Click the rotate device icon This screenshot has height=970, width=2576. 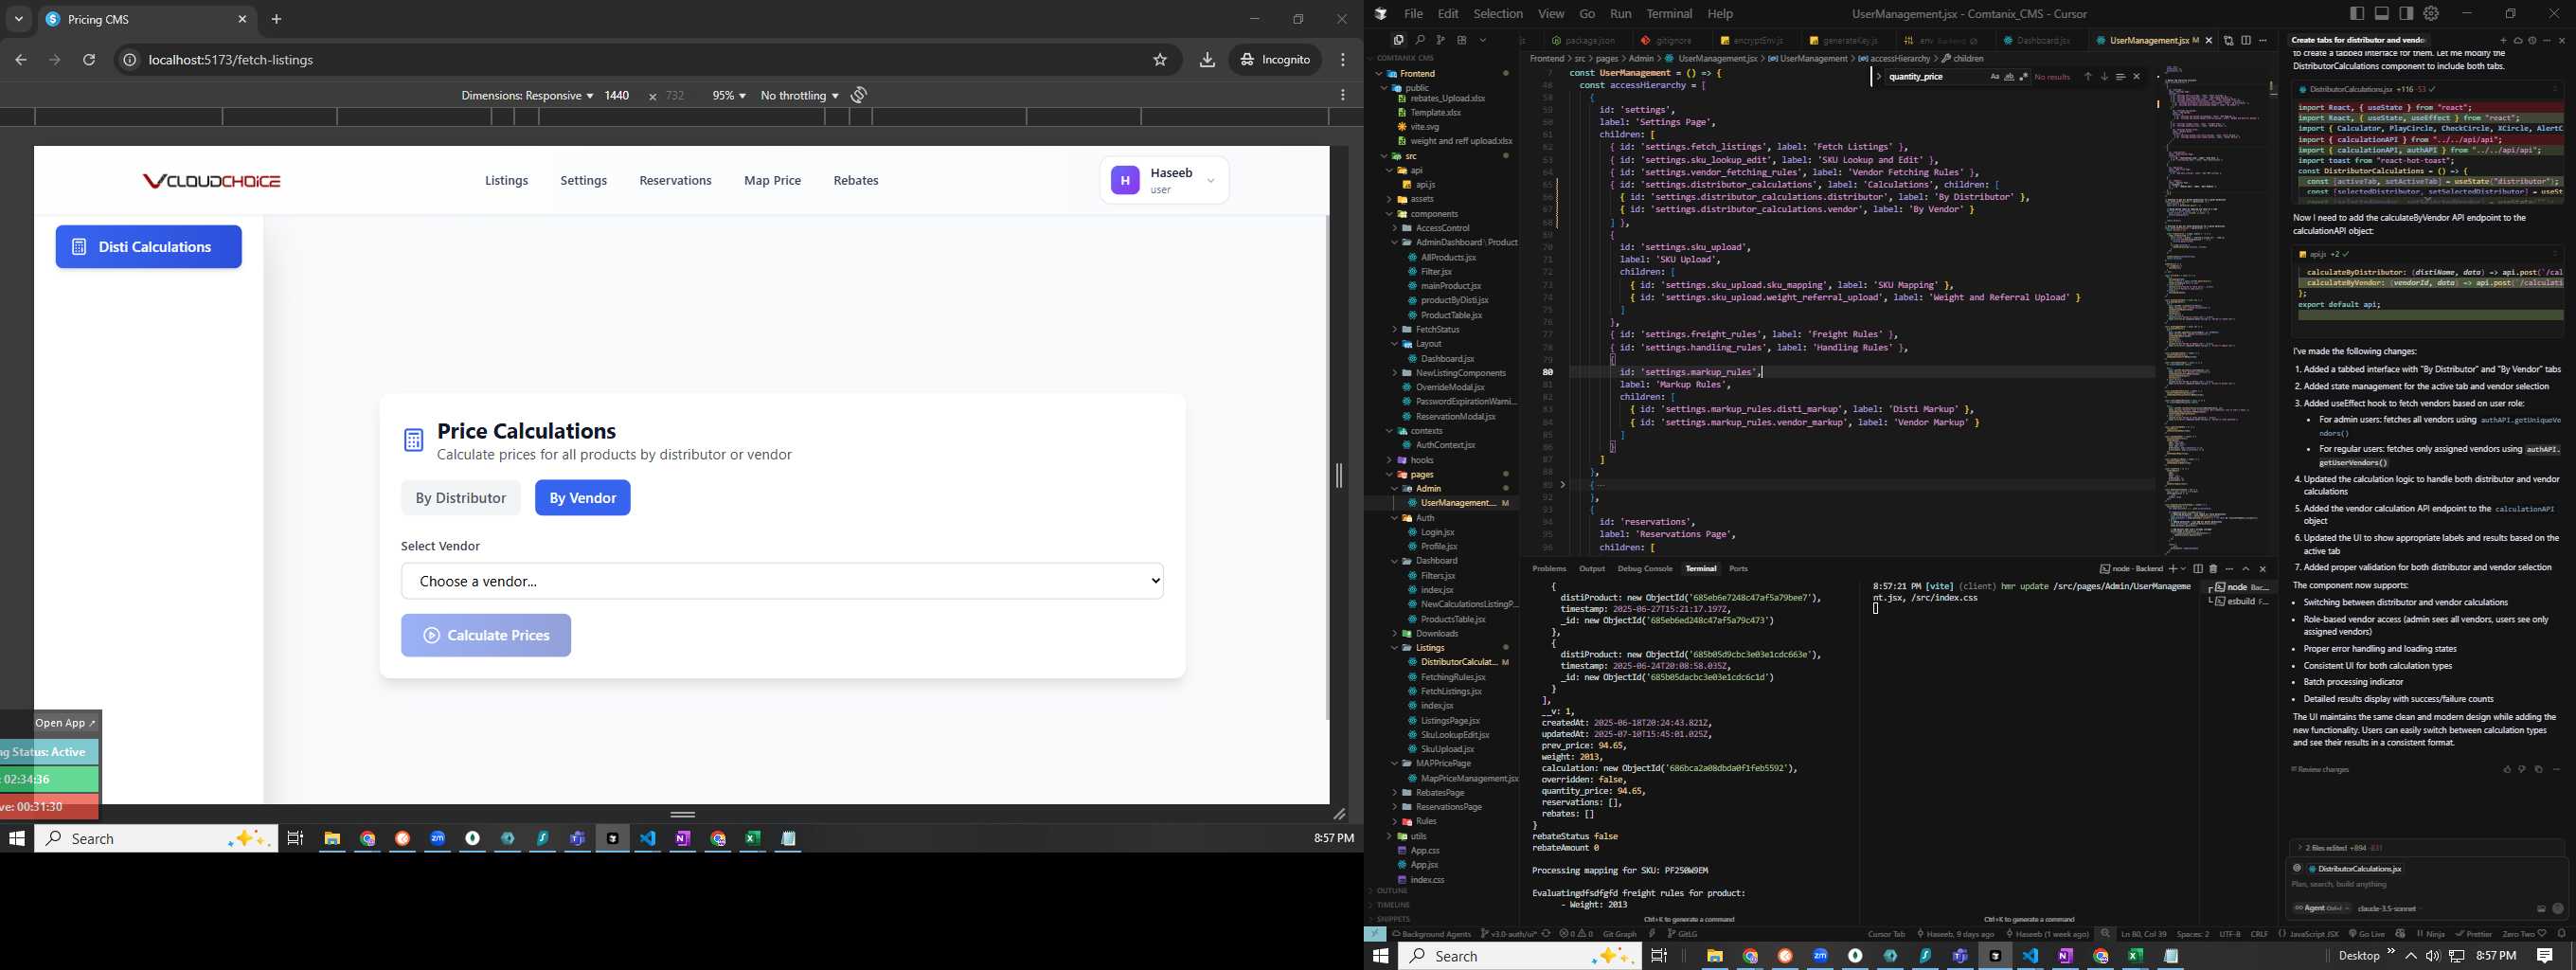point(859,95)
